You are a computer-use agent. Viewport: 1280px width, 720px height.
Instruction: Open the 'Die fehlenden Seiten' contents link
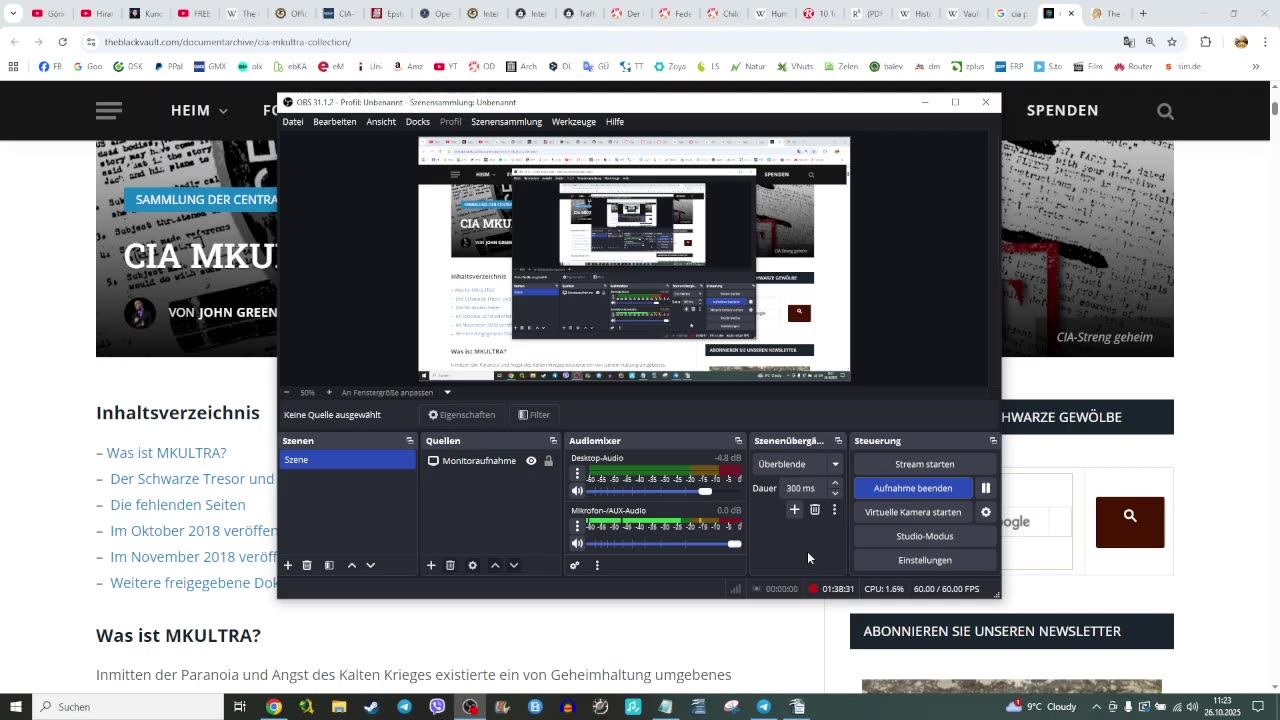click(x=178, y=505)
